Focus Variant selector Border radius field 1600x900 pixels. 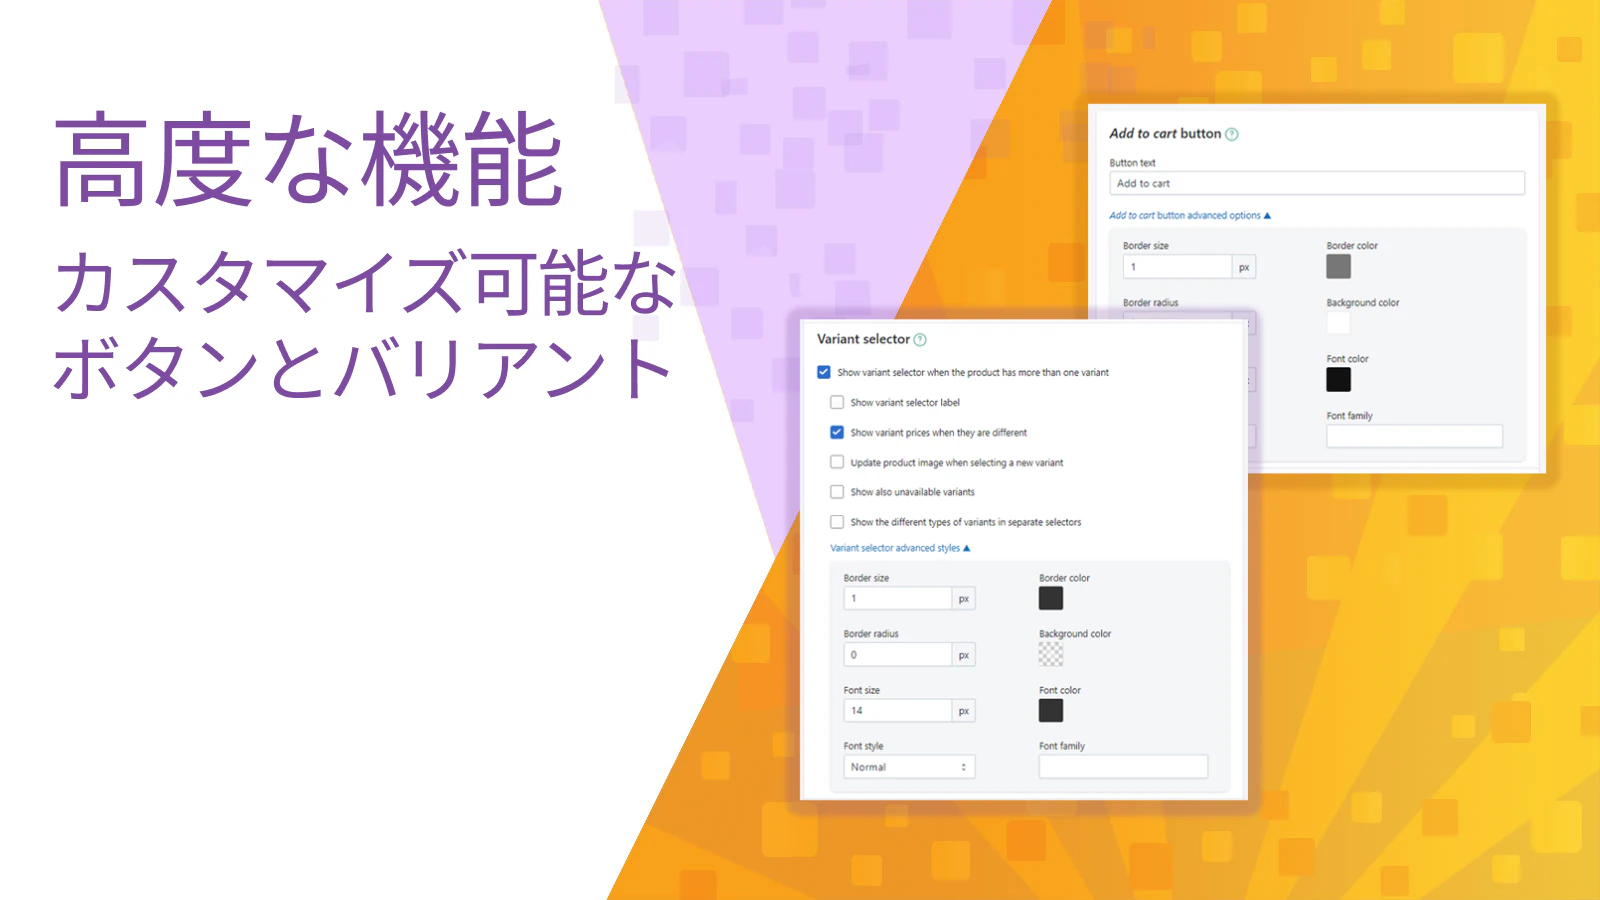(x=898, y=655)
